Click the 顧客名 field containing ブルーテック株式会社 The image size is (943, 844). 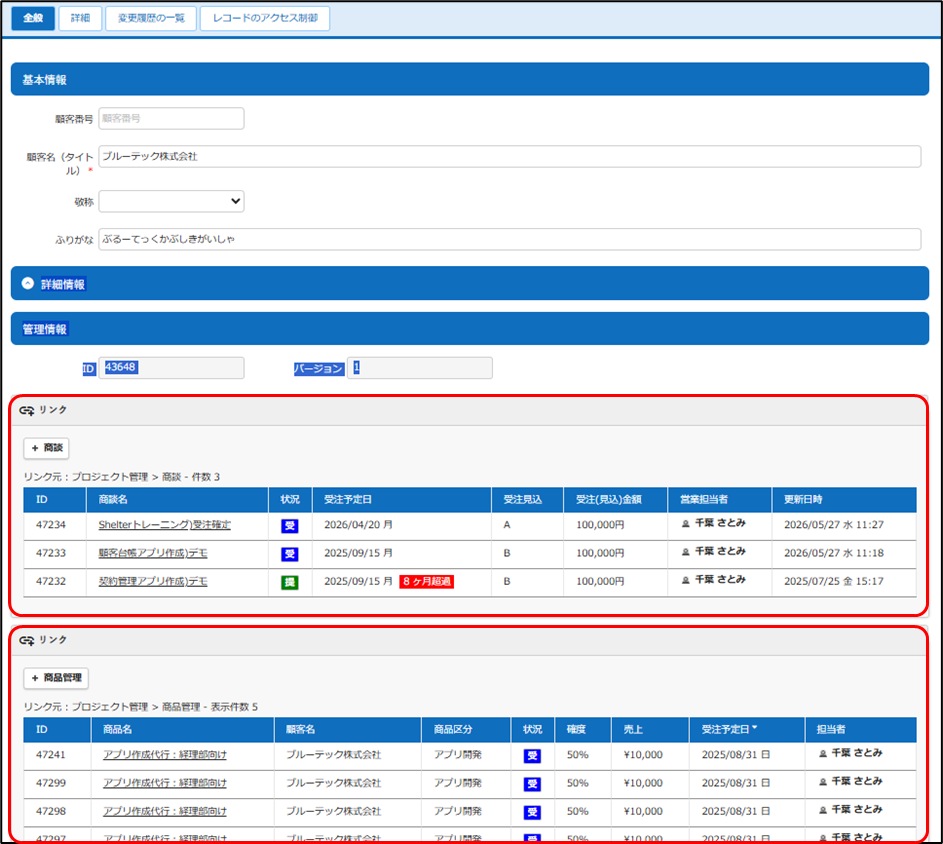tap(509, 156)
